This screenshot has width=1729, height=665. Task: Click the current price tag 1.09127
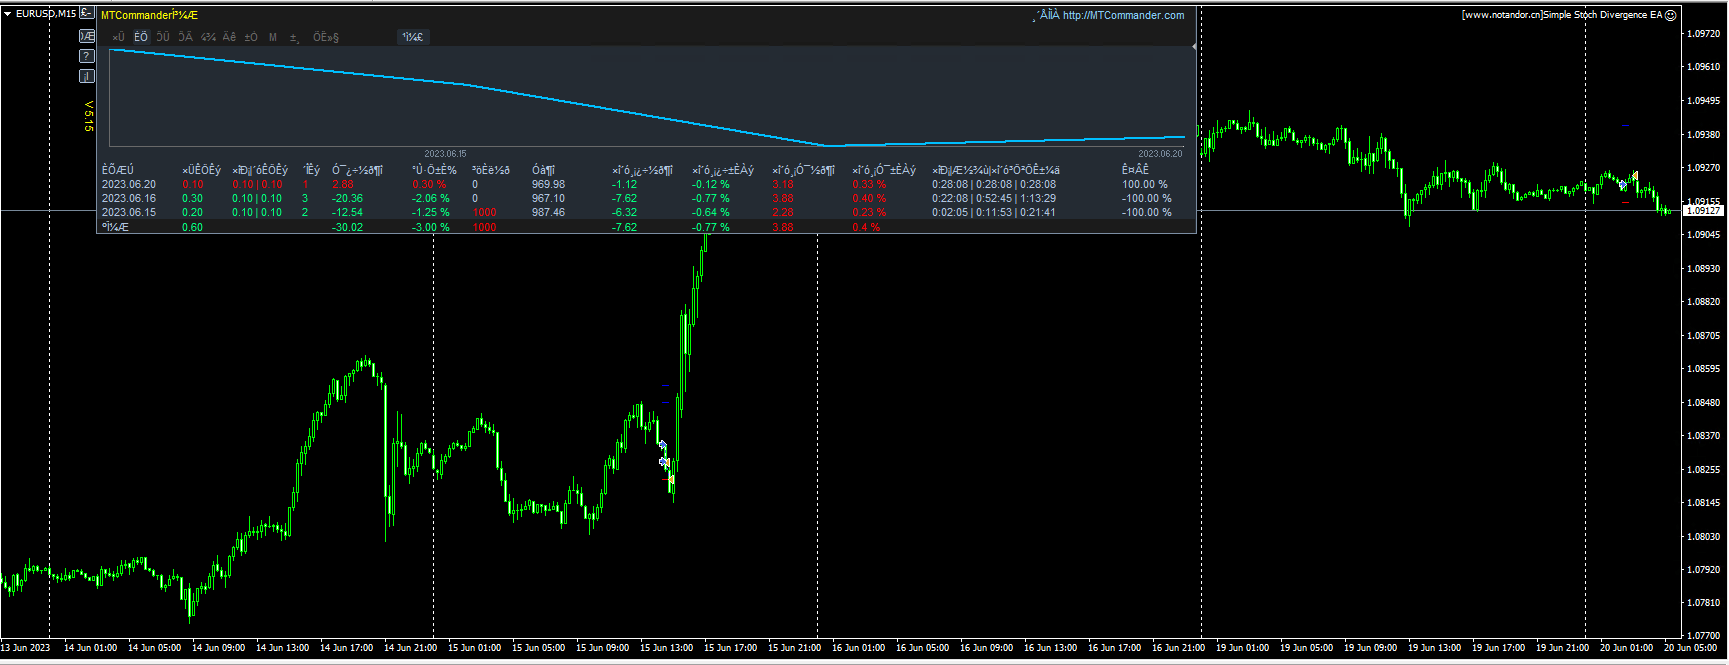click(x=1703, y=210)
